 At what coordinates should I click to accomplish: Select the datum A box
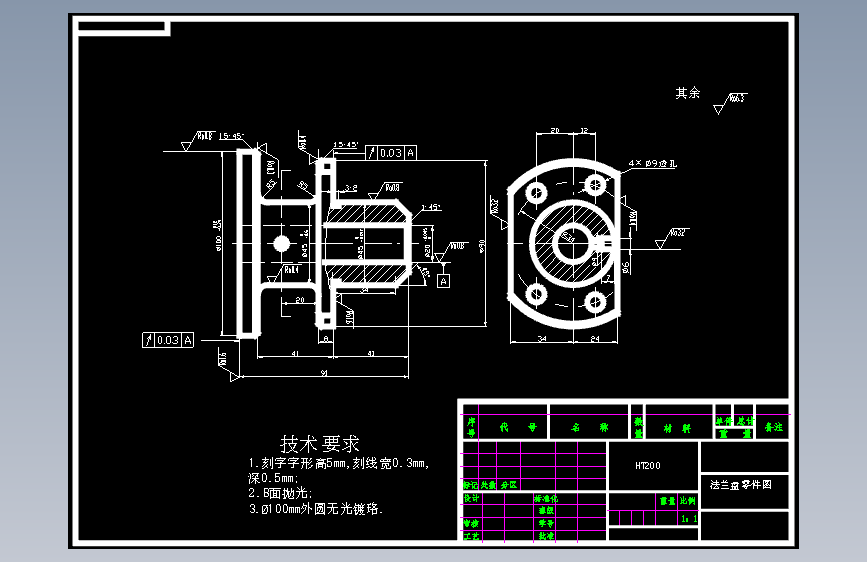point(443,281)
